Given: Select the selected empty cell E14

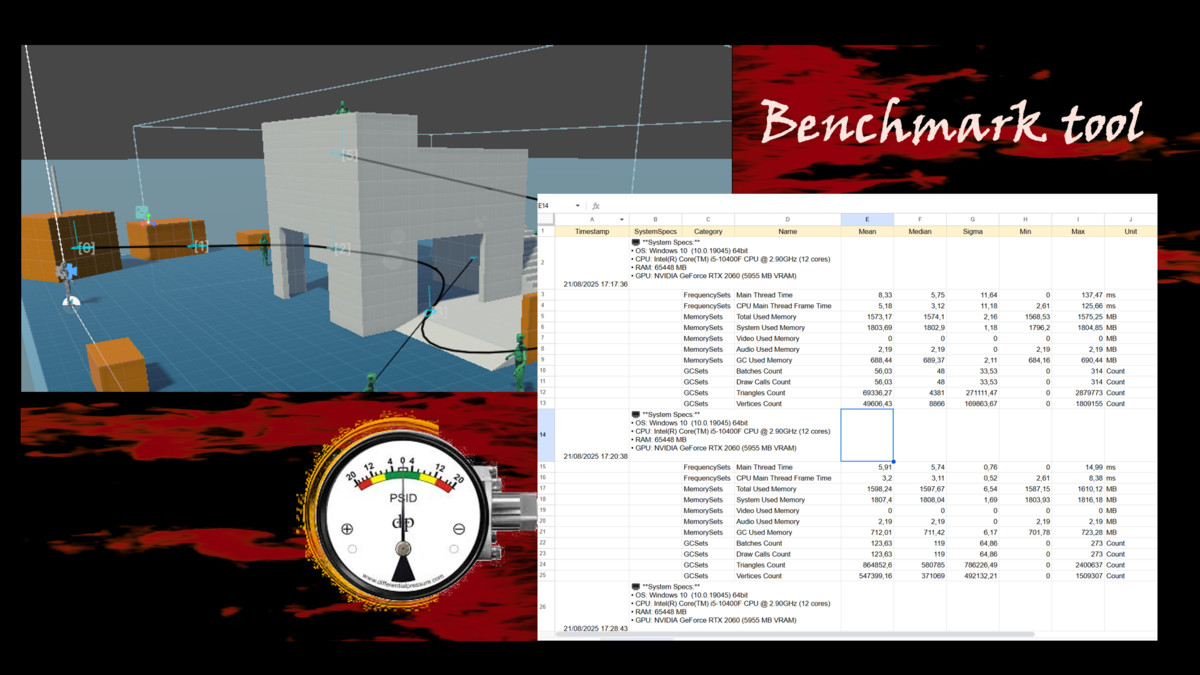Looking at the screenshot, I should (x=867, y=436).
